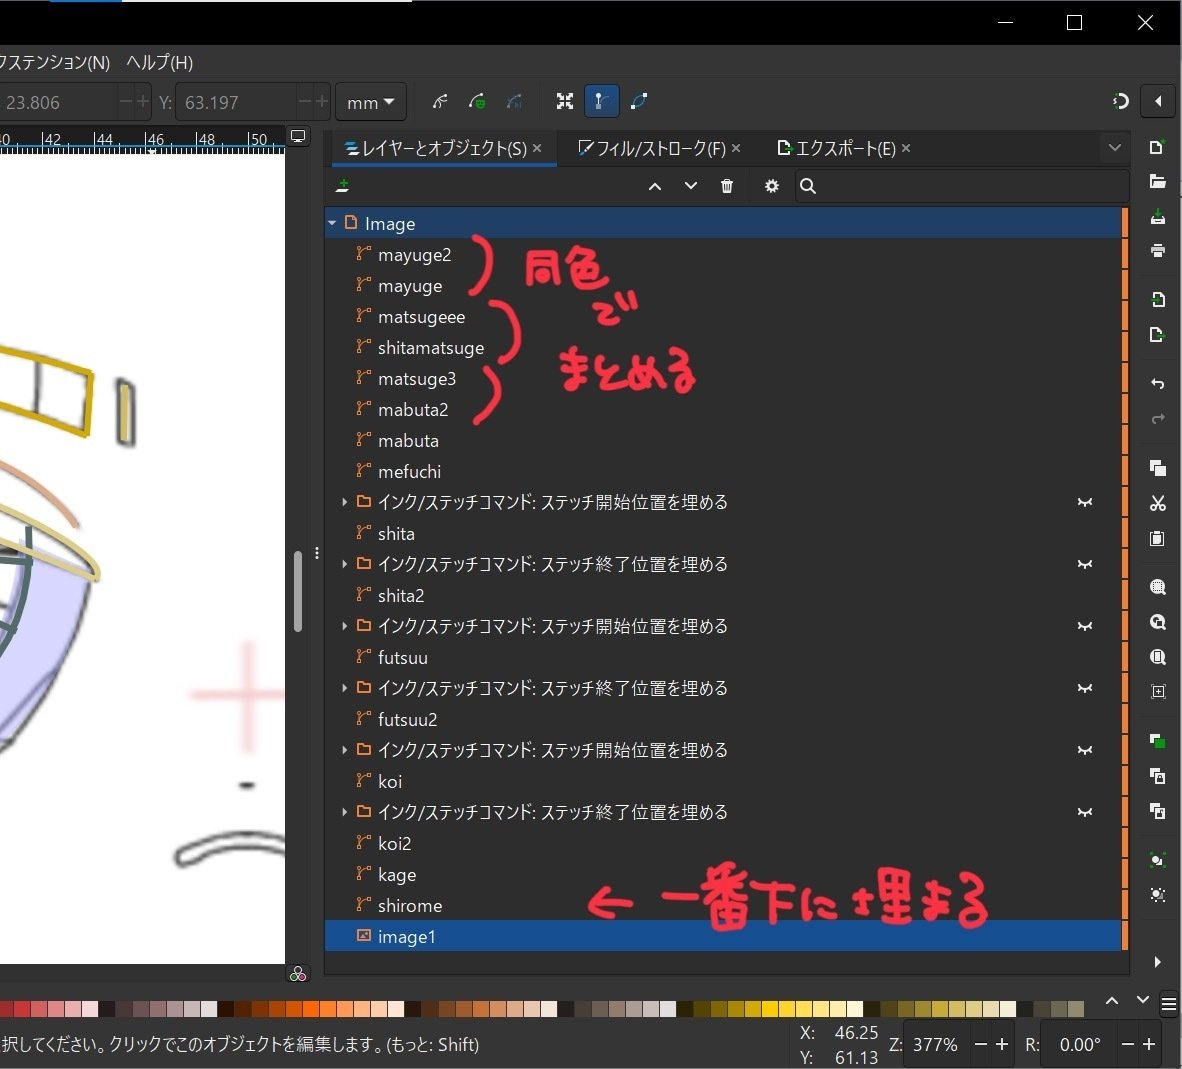Click the undo arrow icon

tap(1157, 384)
